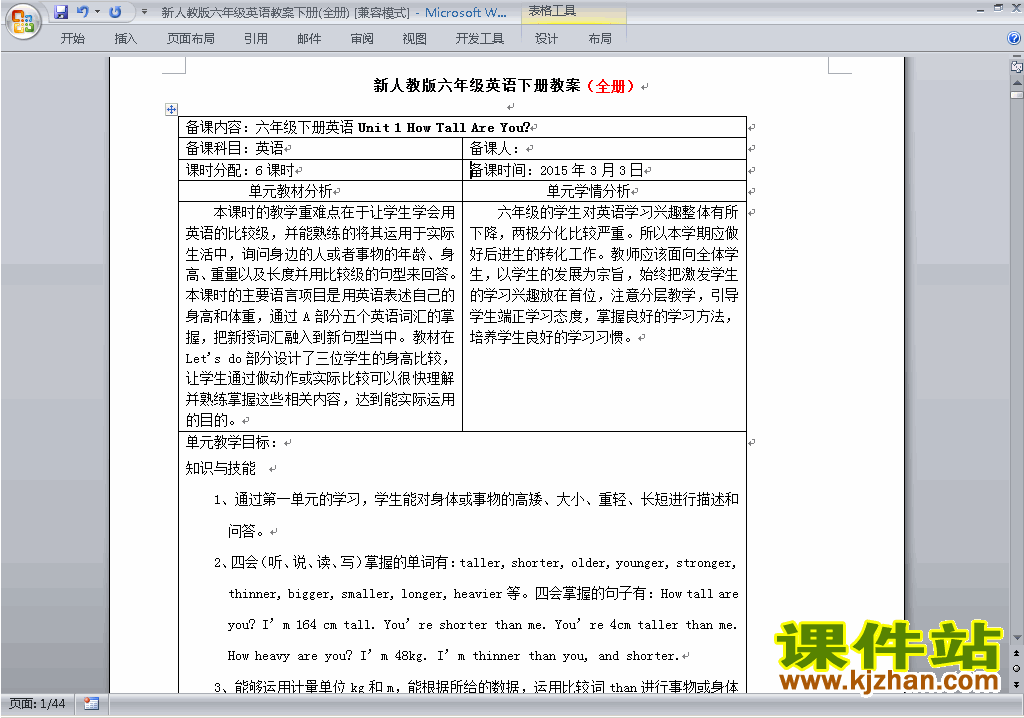Save the document with the floppy disk icon

61,12
